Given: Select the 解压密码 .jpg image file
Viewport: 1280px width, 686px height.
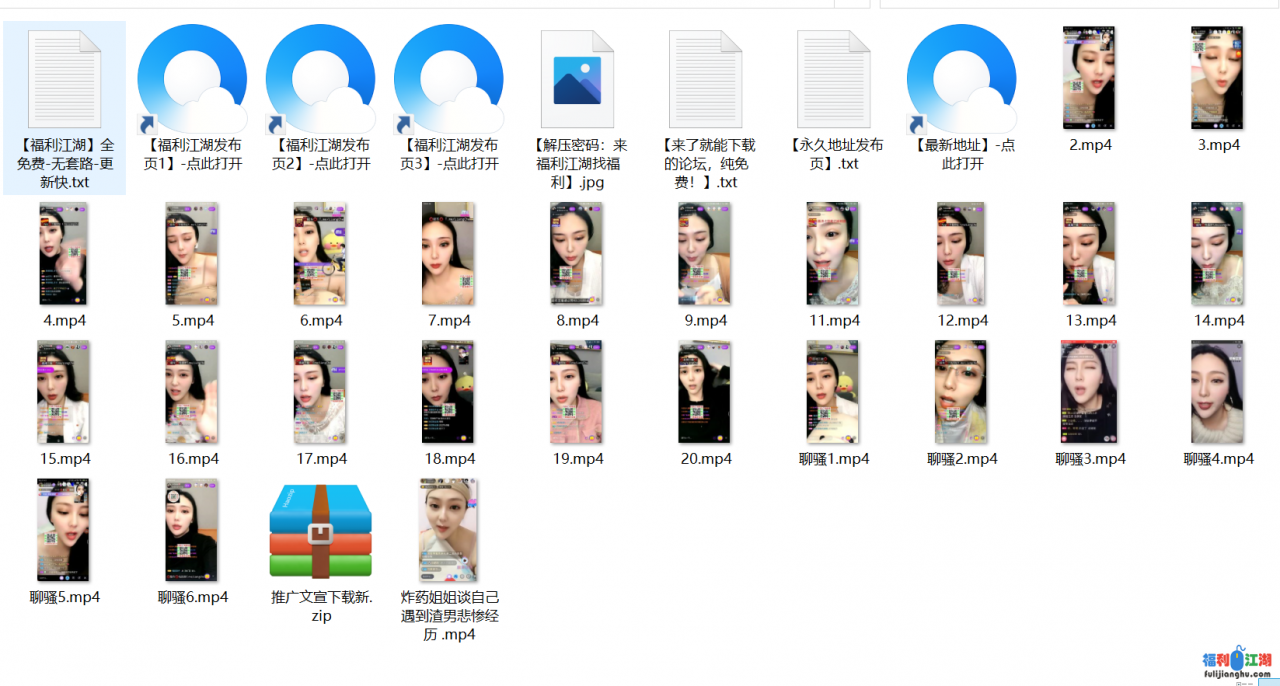Looking at the screenshot, I should (577, 80).
